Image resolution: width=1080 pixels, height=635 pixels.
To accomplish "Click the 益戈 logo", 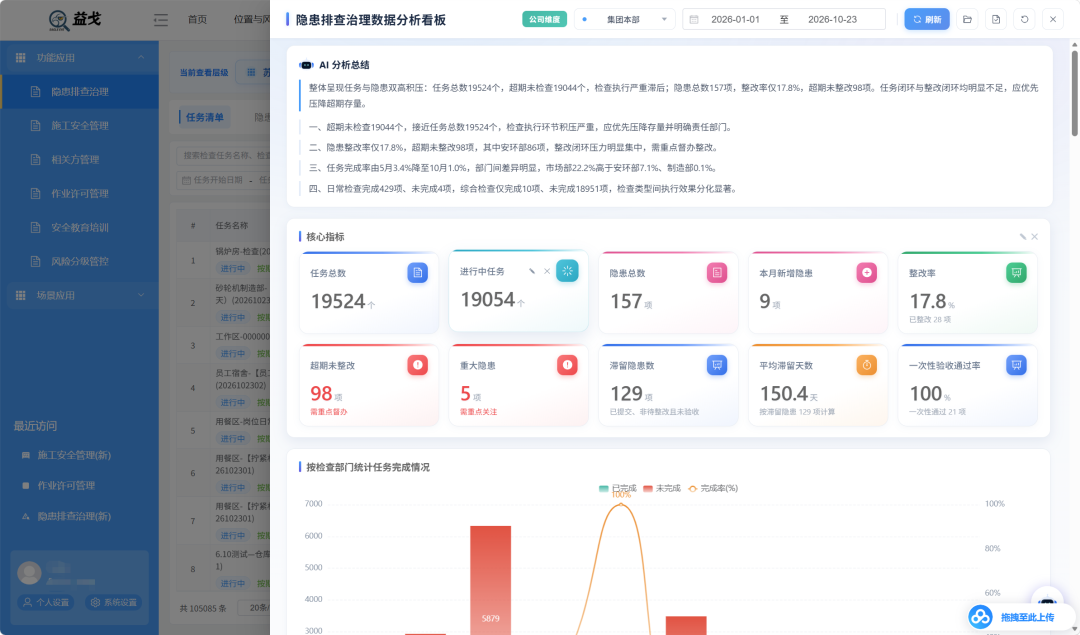I will [x=75, y=20].
